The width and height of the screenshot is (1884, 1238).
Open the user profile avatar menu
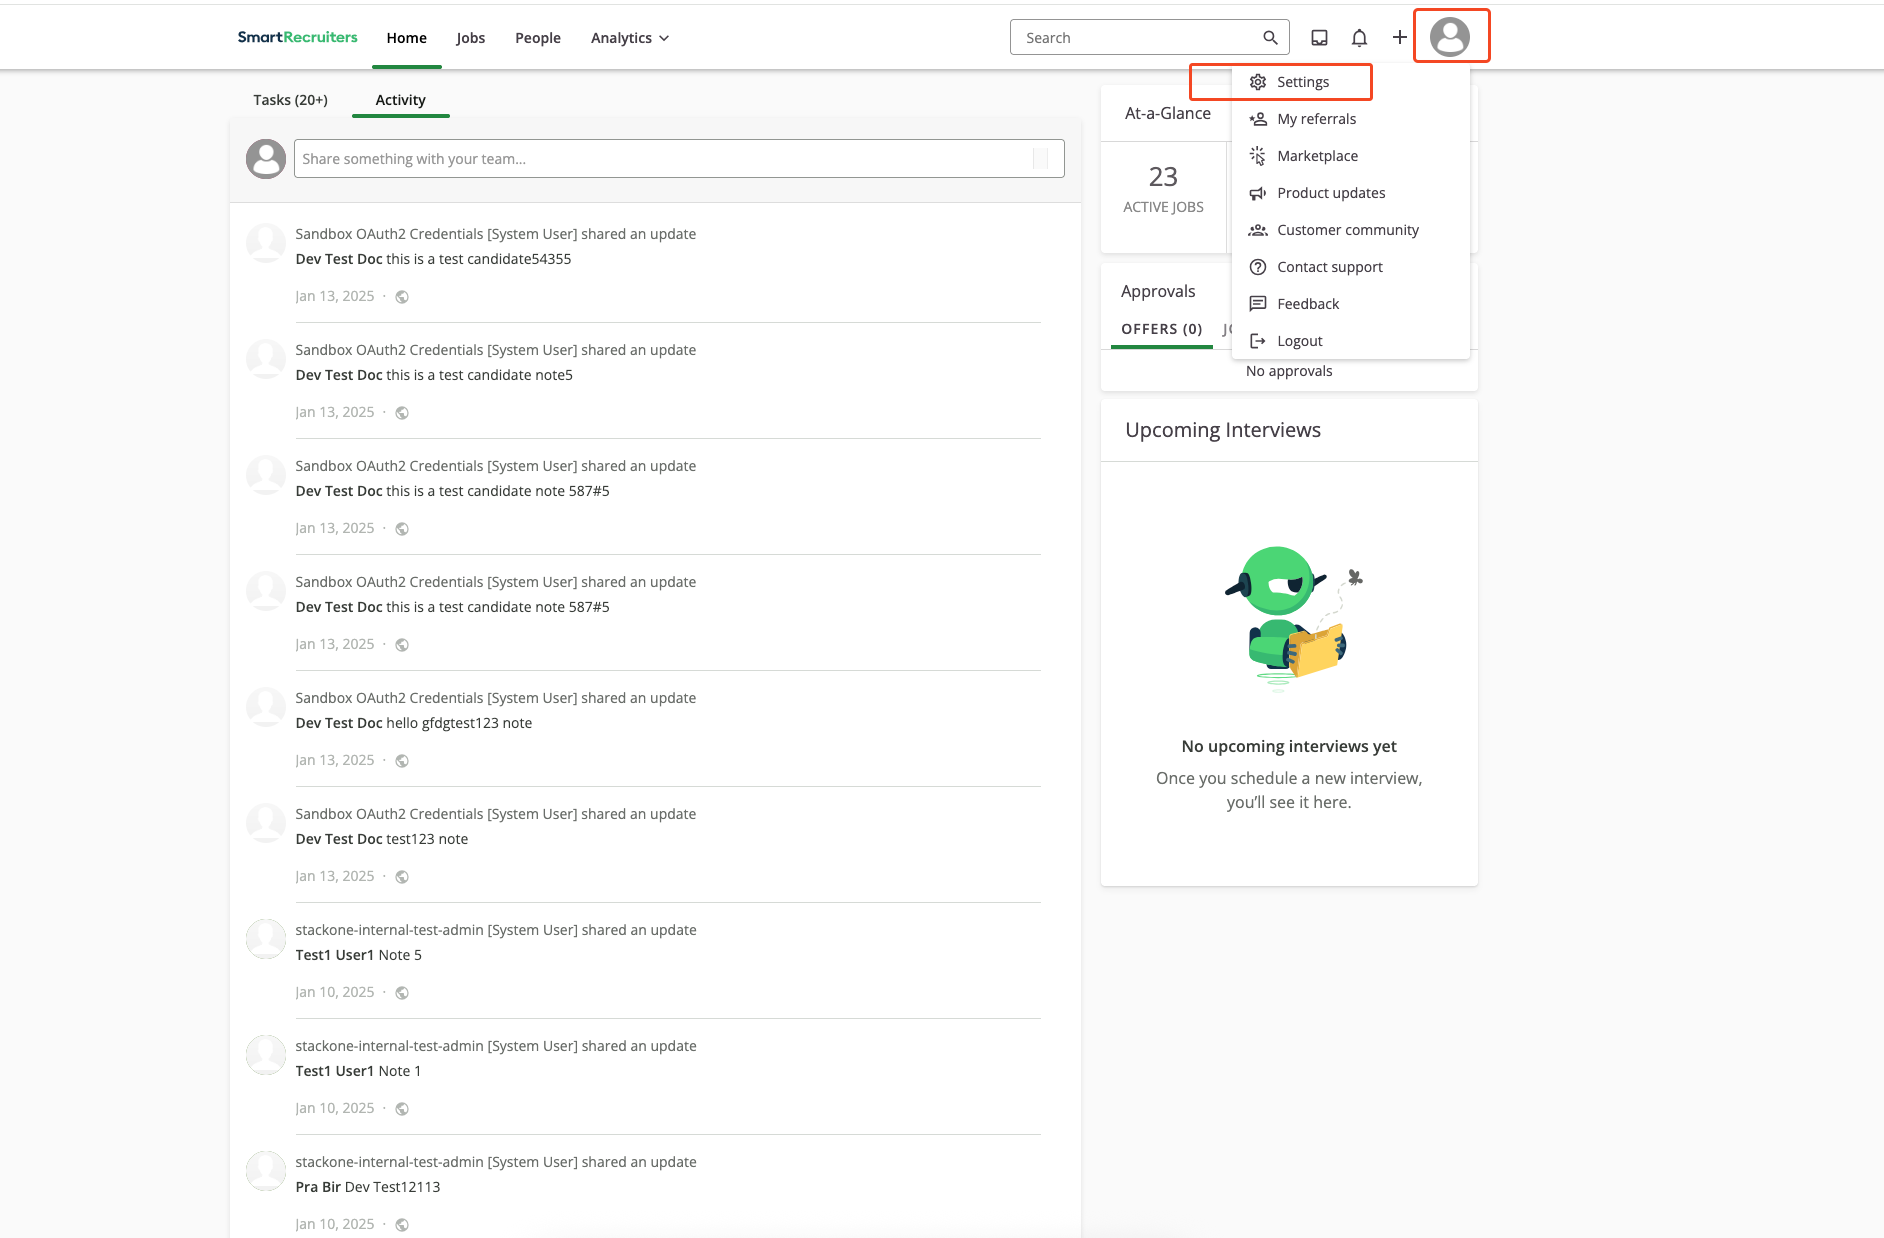[1450, 37]
